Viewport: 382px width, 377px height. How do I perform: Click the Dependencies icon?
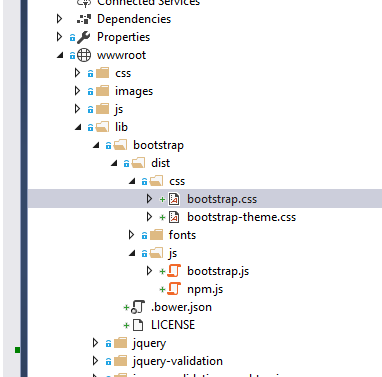84,19
